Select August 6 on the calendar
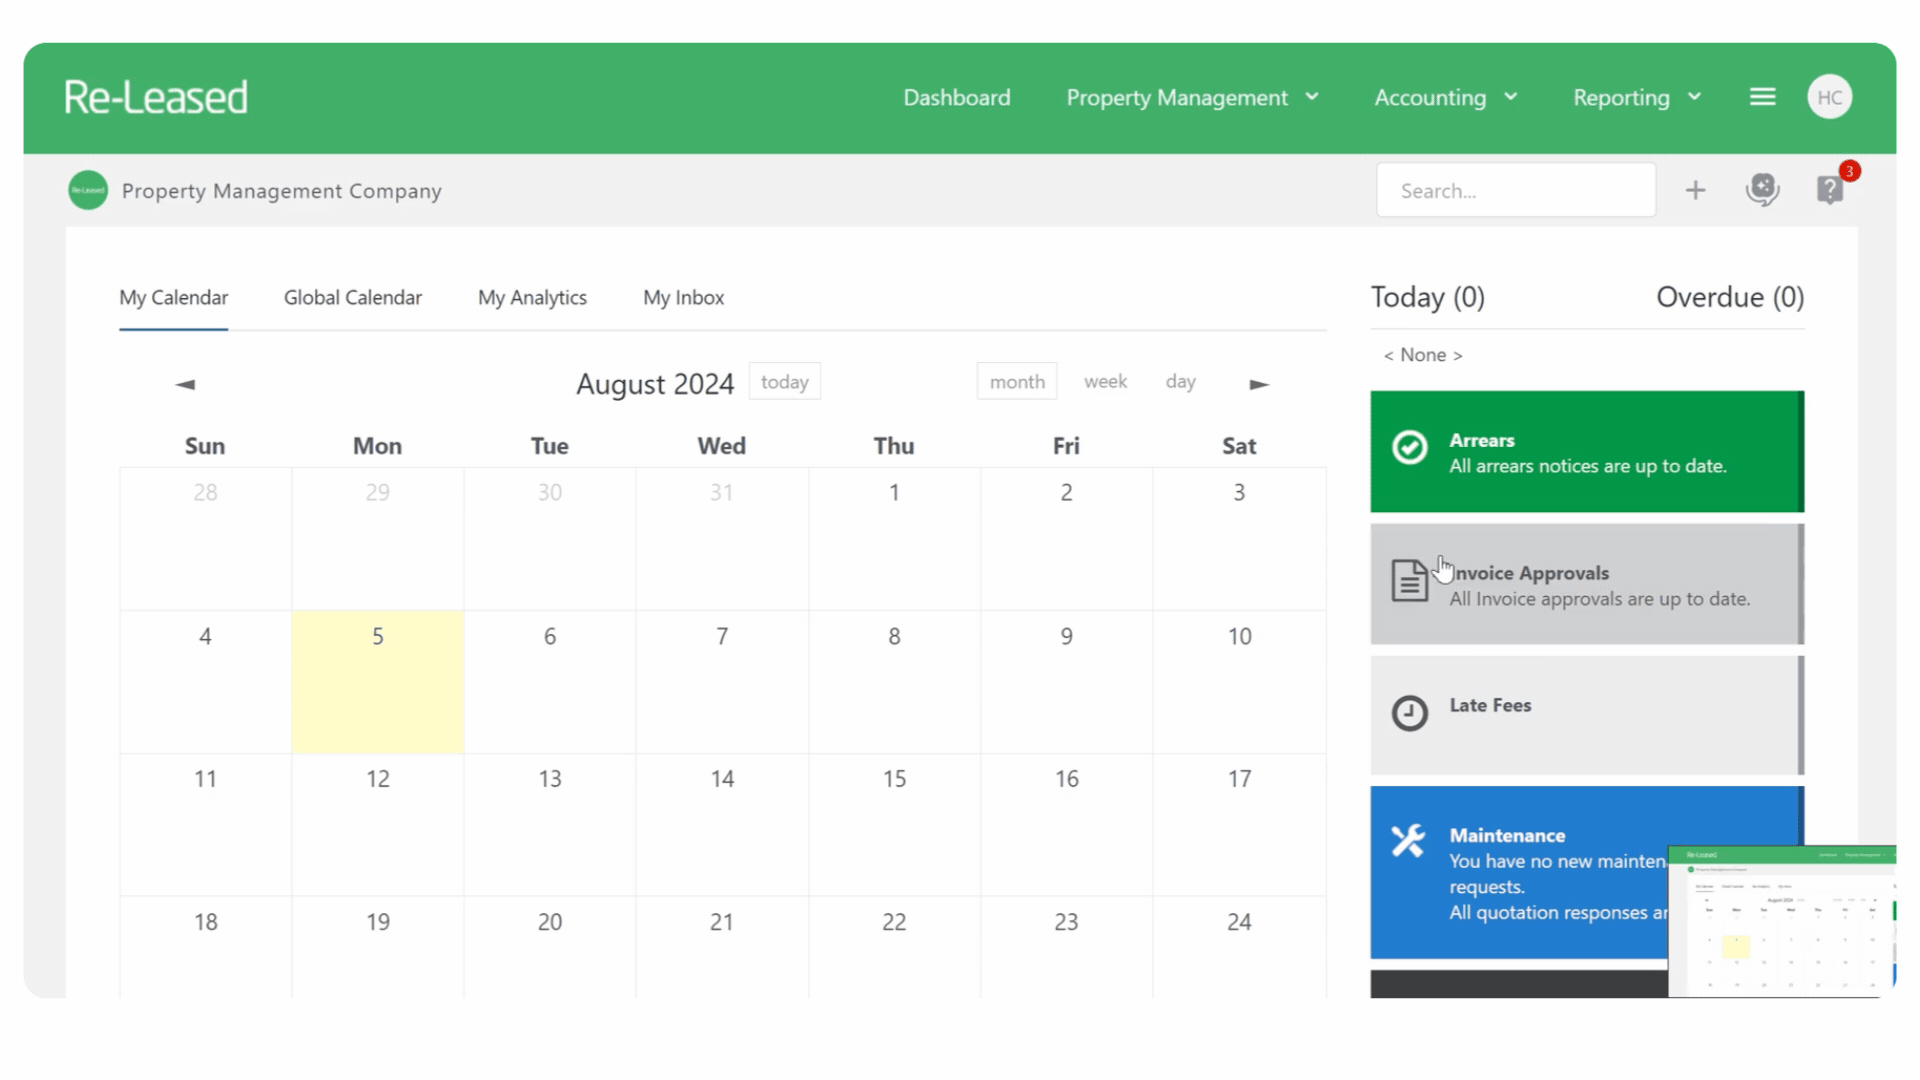 pos(550,682)
